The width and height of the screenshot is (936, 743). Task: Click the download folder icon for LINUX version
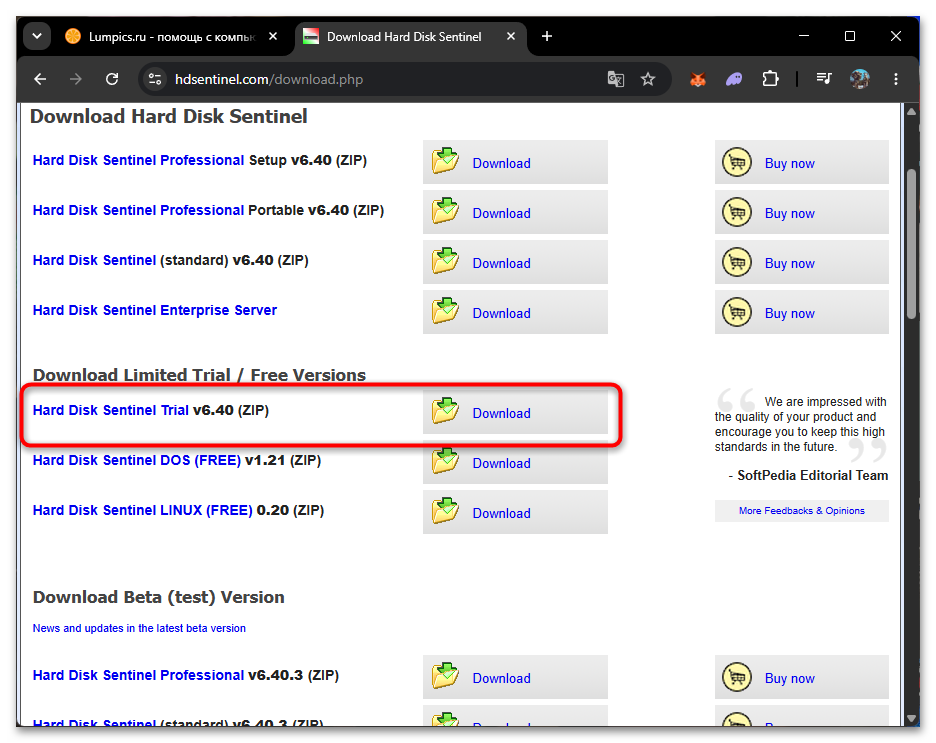(445, 511)
